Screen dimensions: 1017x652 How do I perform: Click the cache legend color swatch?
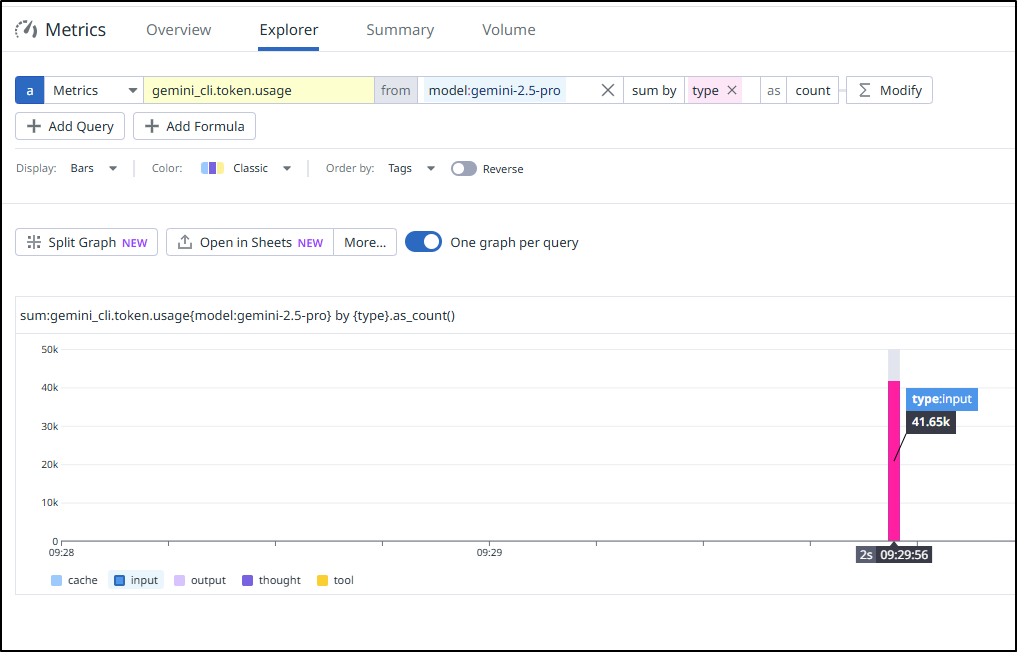click(x=56, y=581)
